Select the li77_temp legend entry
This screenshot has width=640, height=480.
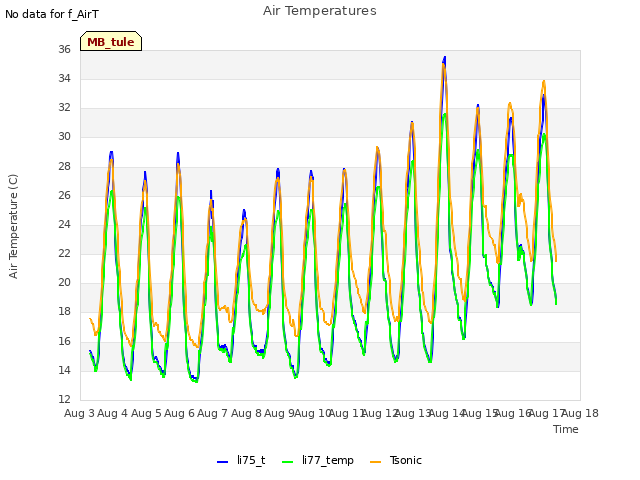tap(318, 460)
